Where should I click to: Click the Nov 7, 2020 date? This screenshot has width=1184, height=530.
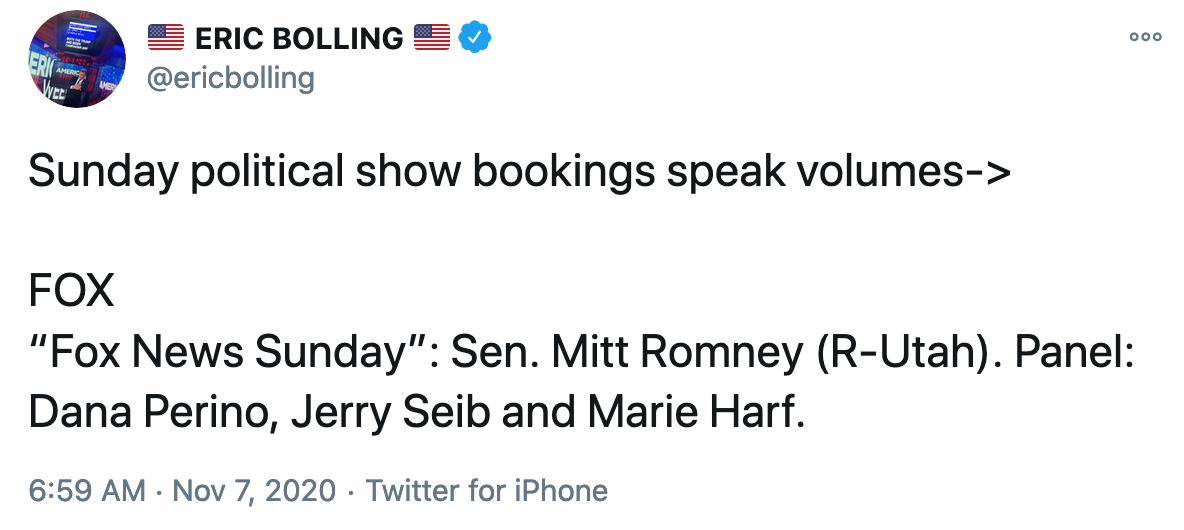click(254, 491)
